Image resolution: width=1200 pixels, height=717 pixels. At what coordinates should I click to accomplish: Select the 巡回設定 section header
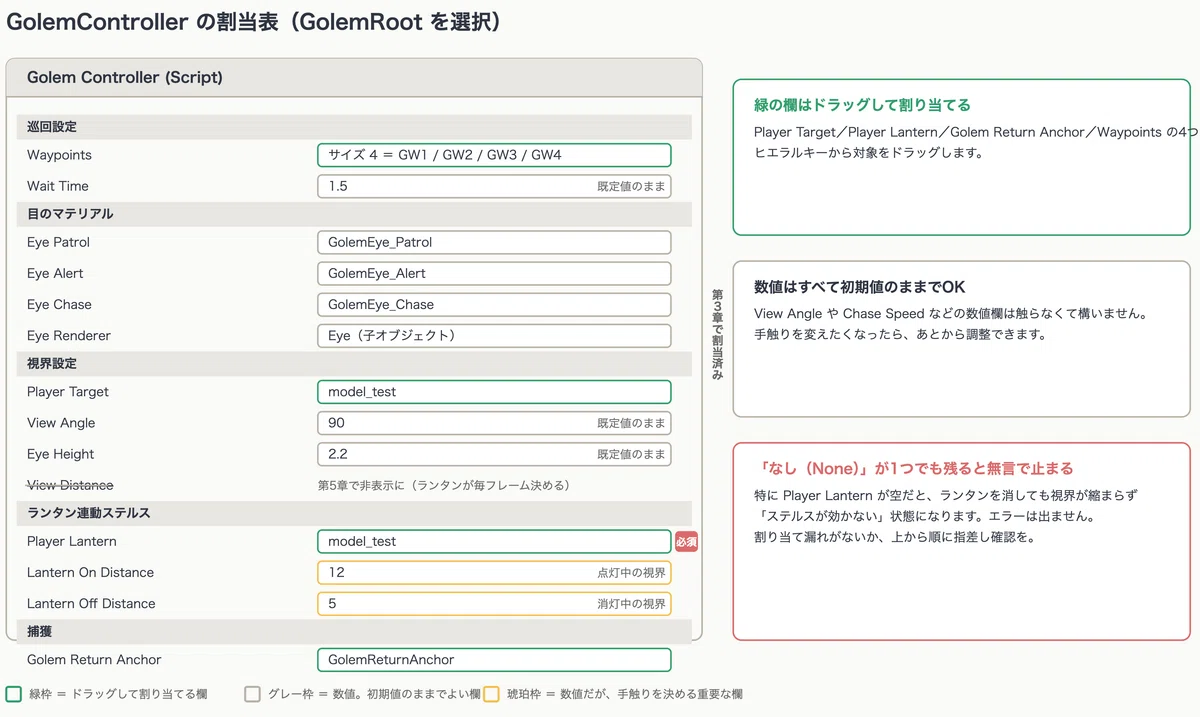(354, 127)
